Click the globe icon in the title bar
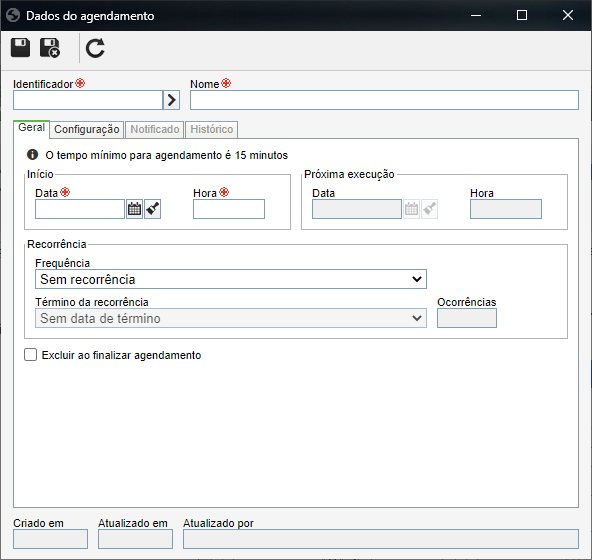Image resolution: width=592 pixels, height=560 pixels. [13, 15]
